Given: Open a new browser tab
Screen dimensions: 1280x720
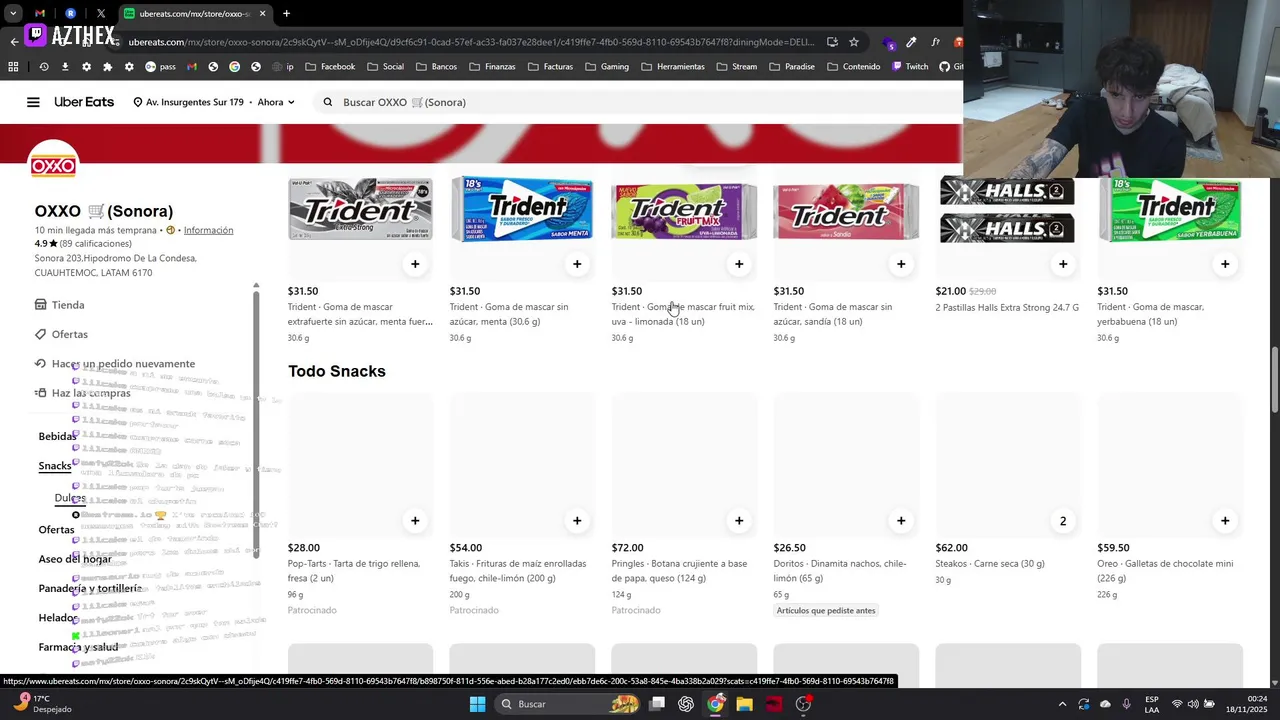Looking at the screenshot, I should 286,14.
